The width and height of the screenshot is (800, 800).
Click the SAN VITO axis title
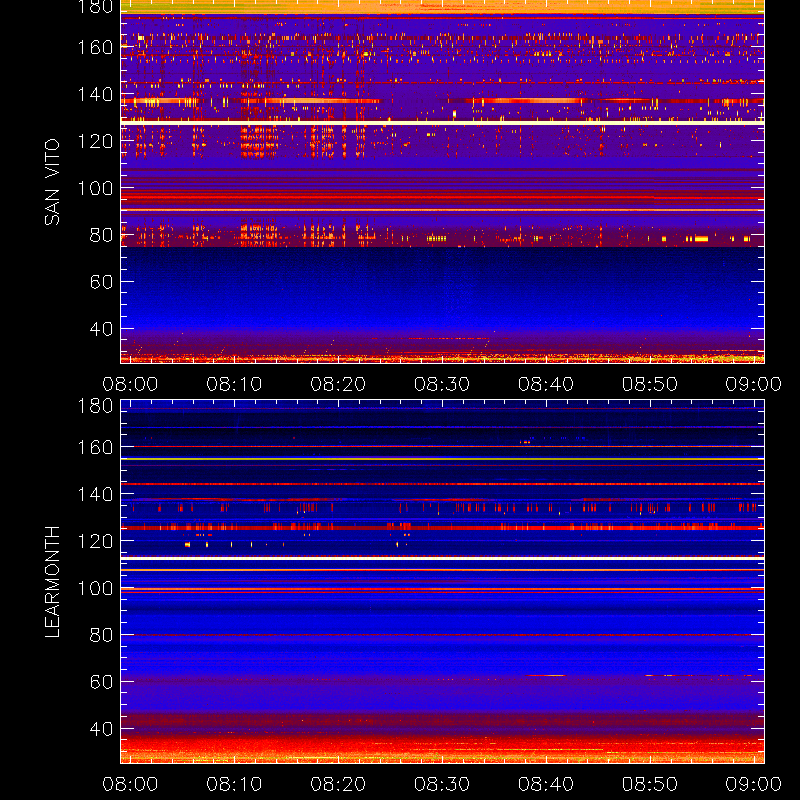(x=52, y=182)
